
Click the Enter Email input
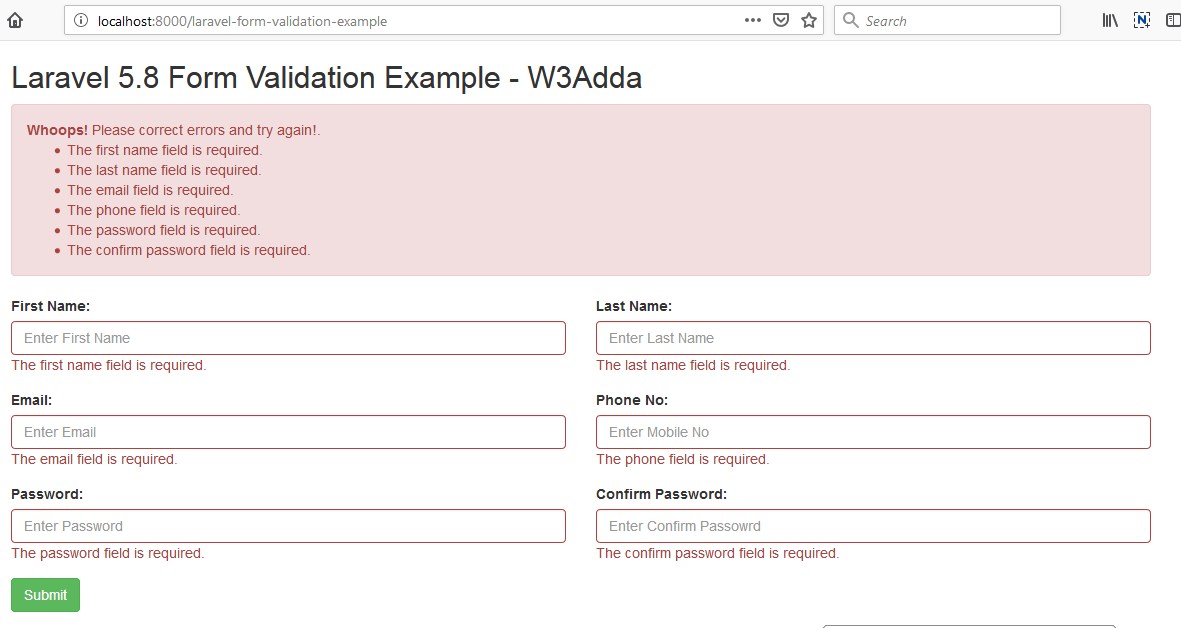coord(288,431)
